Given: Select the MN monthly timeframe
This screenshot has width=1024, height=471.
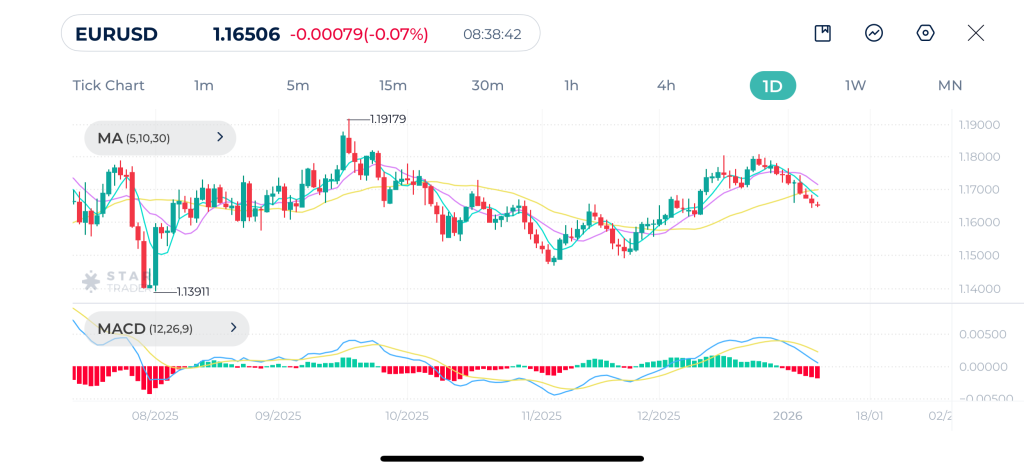Looking at the screenshot, I should 950,86.
